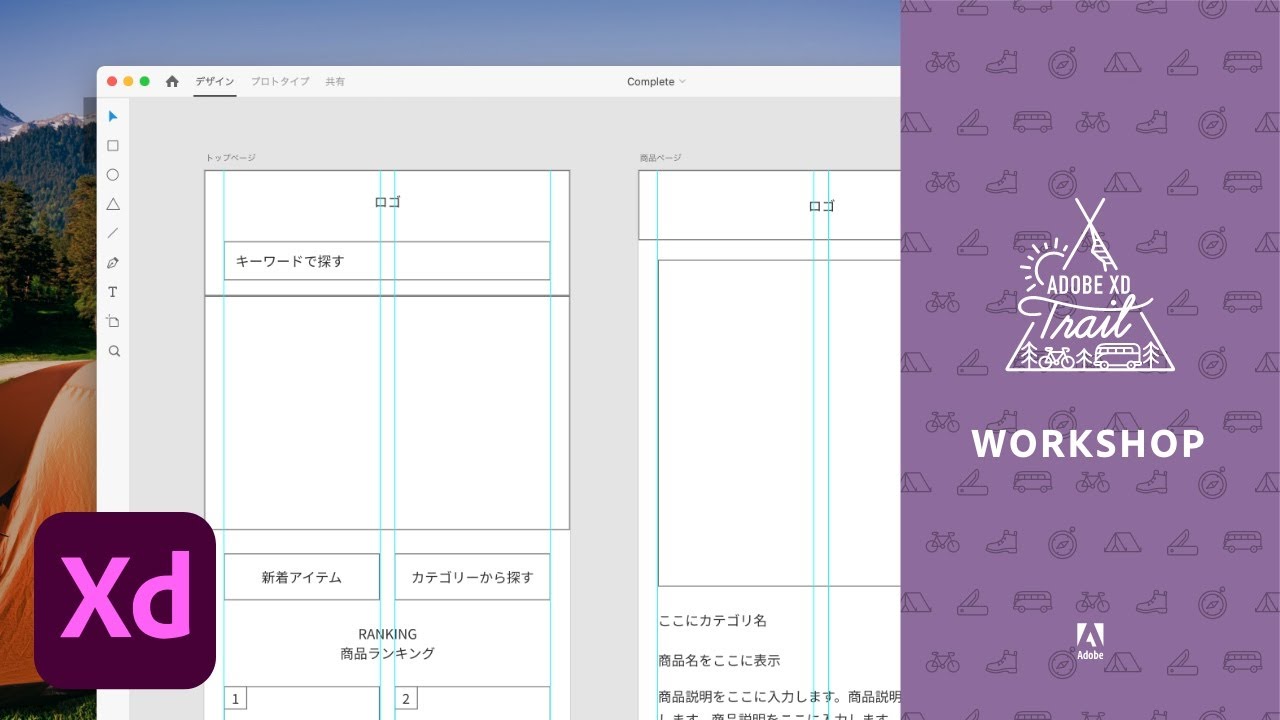The image size is (1280, 720).
Task: Select the Text tool
Action: pos(113,292)
